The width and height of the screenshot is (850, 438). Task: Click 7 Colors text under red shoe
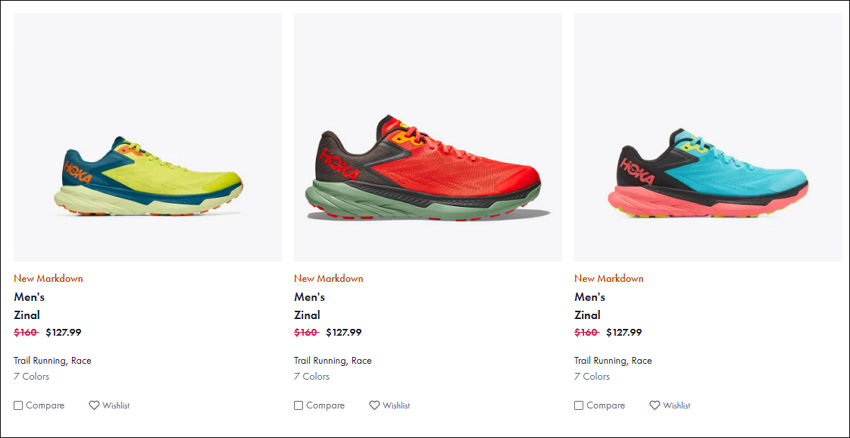pos(312,376)
